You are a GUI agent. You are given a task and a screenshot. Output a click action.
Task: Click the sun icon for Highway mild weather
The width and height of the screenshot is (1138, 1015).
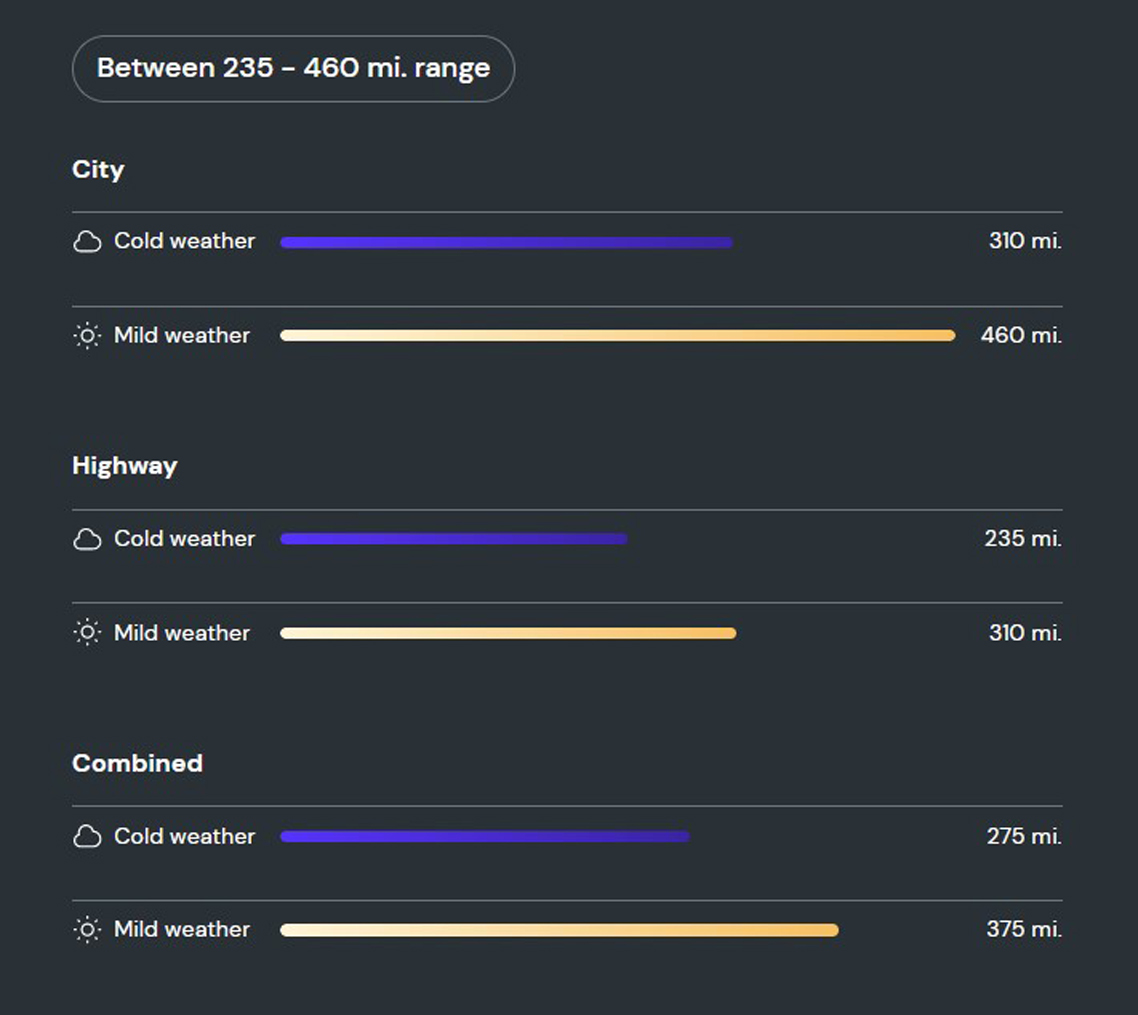pos(87,633)
